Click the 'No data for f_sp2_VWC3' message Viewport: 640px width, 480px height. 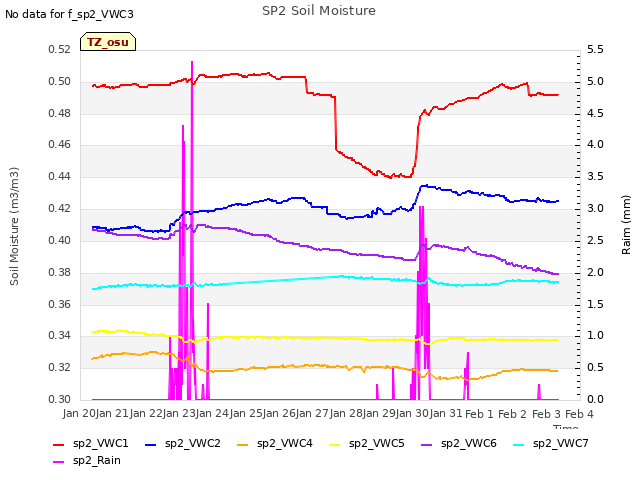69,14
